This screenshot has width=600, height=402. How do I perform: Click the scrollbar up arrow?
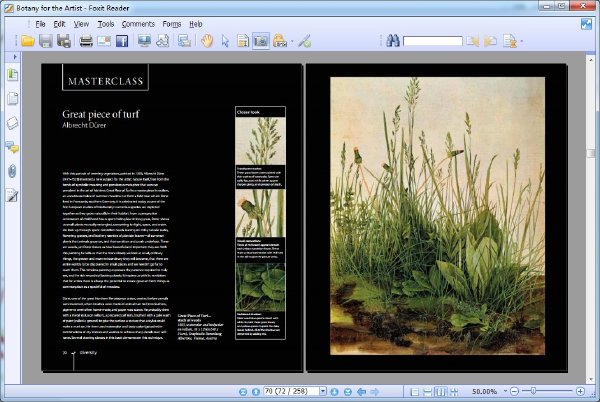(x=591, y=60)
